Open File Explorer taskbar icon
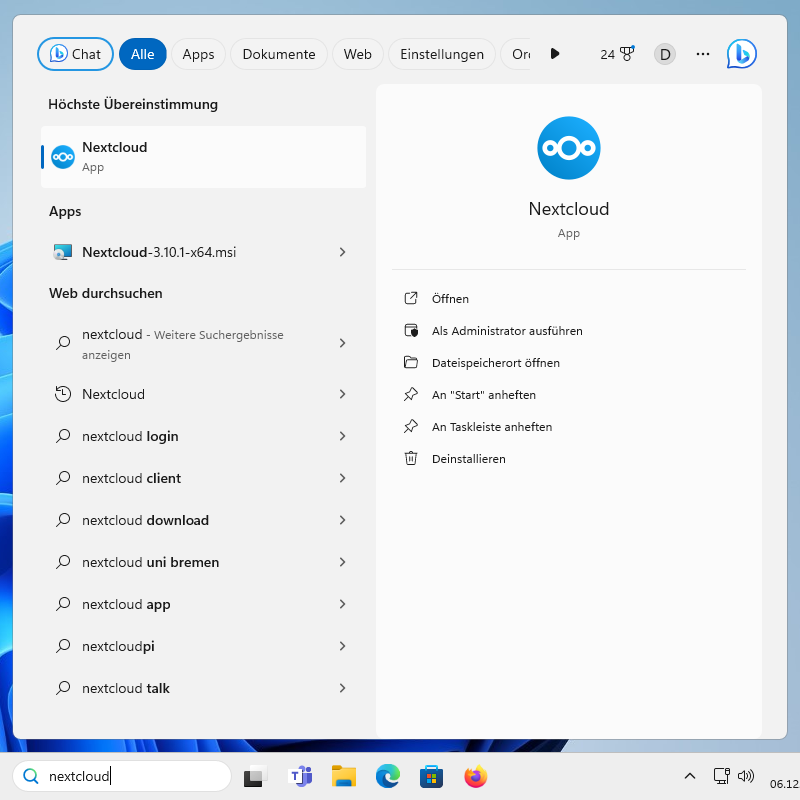This screenshot has height=800, width=800. point(344,776)
